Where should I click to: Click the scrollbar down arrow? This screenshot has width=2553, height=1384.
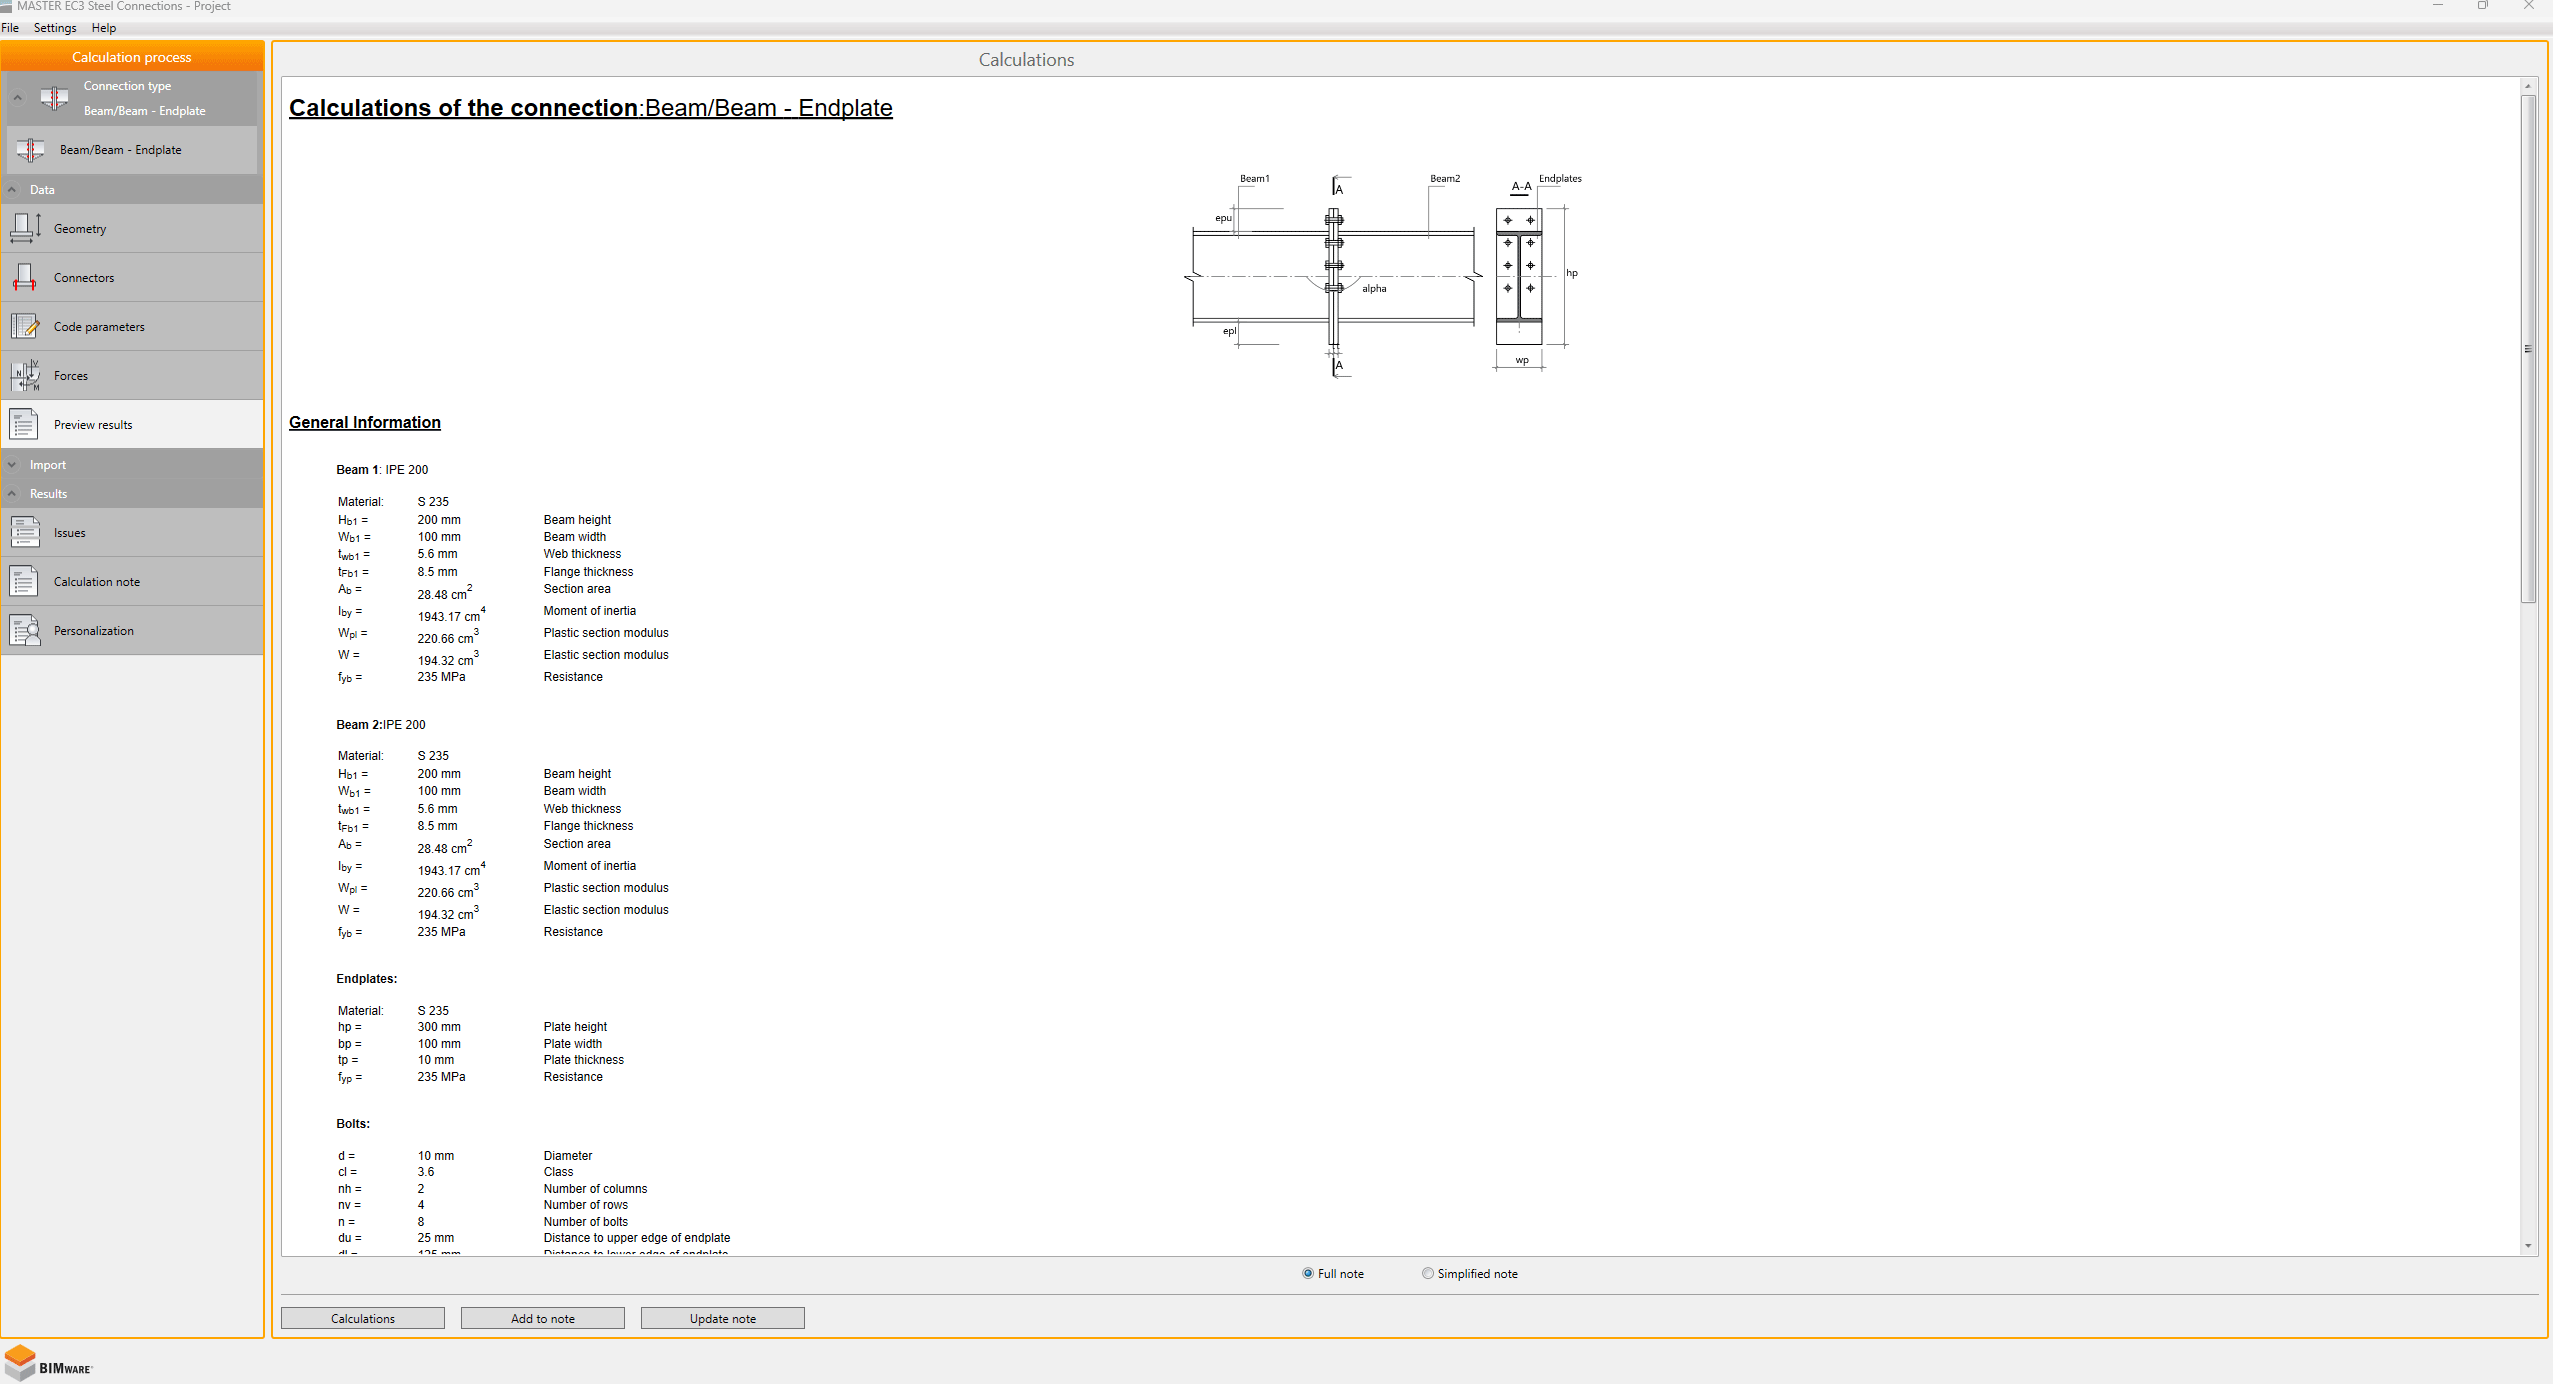pyautogui.click(x=2528, y=1246)
